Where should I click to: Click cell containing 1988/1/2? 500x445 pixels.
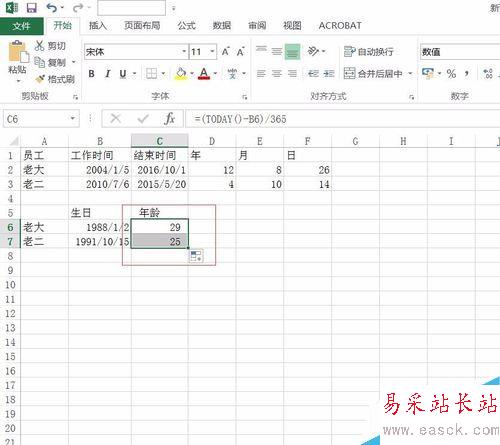(x=100, y=227)
